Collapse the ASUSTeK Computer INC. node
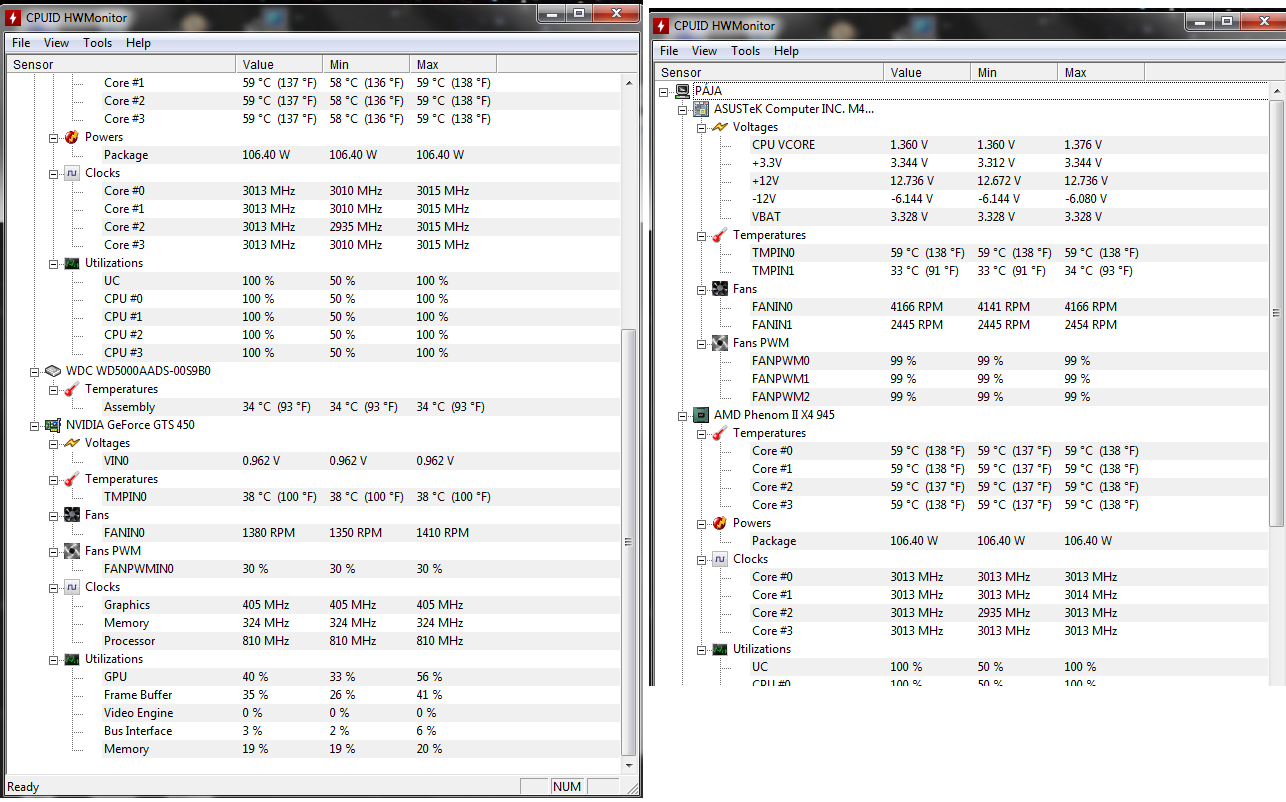This screenshot has width=1286, height=802. pos(684,109)
